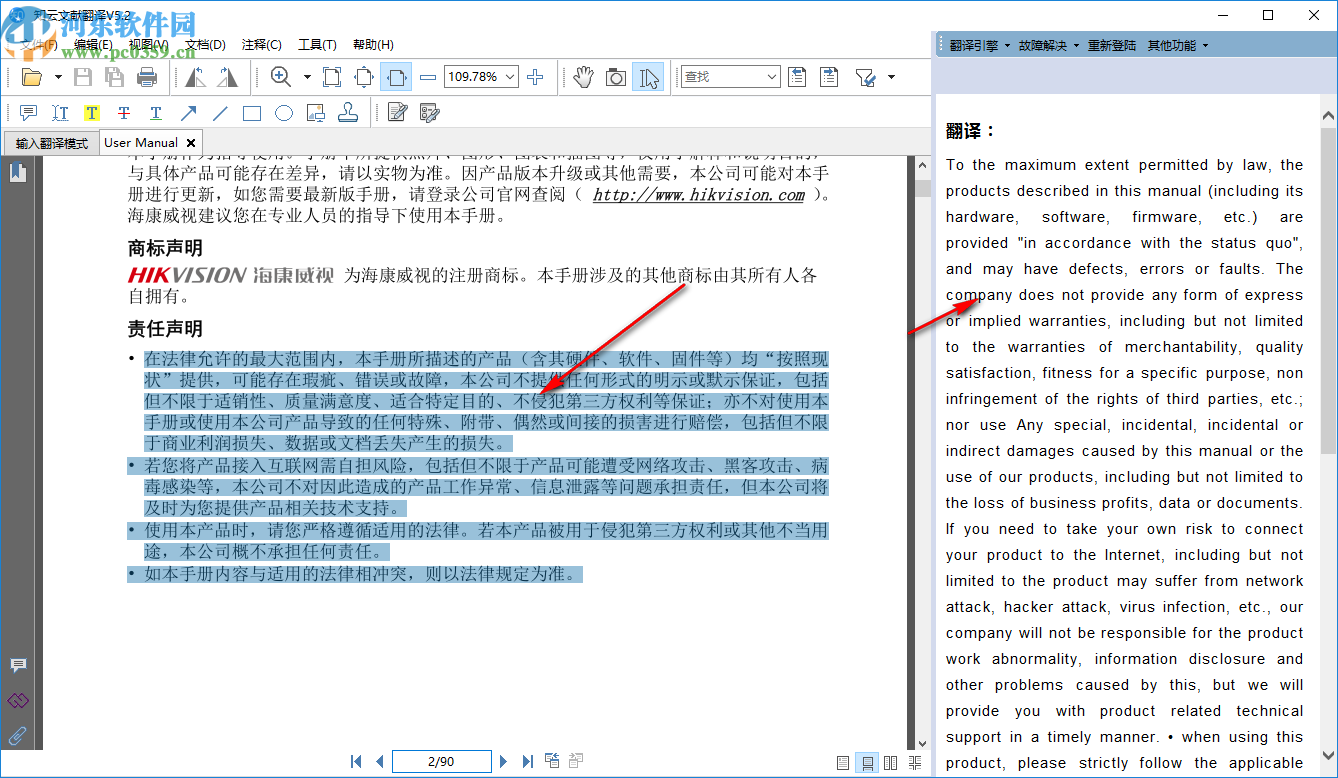Click the Print icon in toolbar
Viewport: 1338px width, 778px height.
click(x=147, y=77)
